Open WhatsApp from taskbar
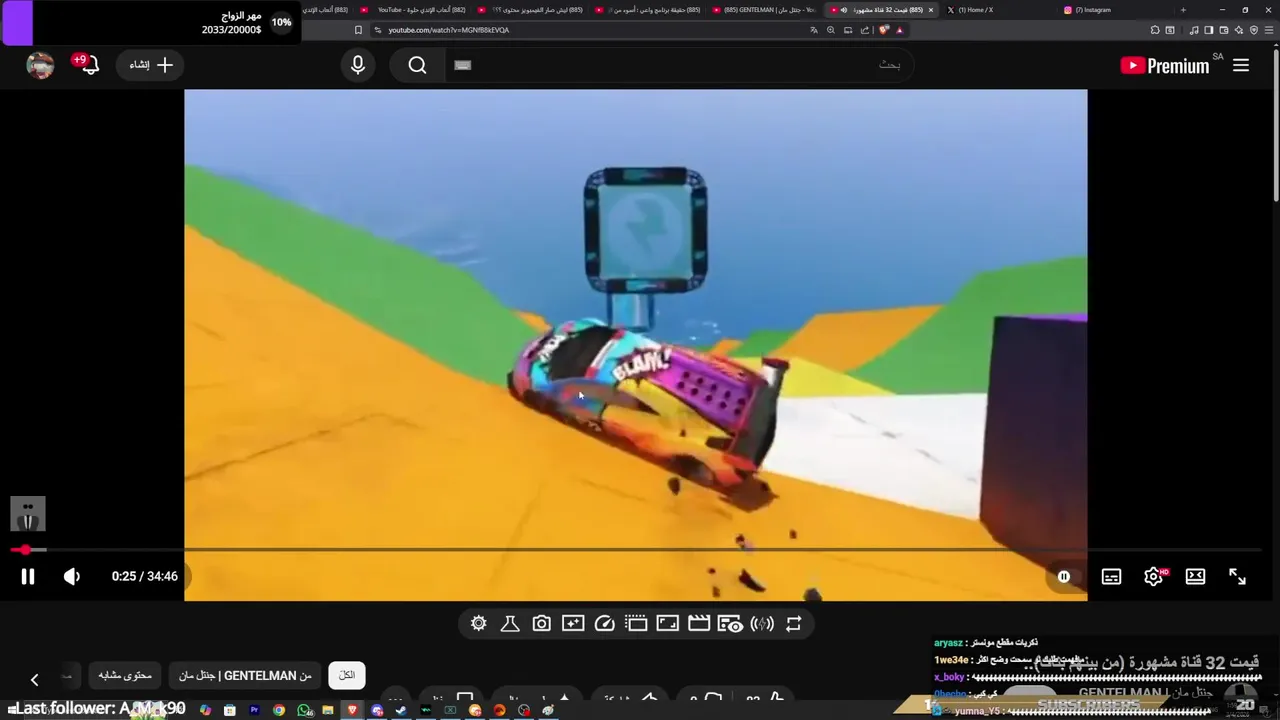 [304, 710]
